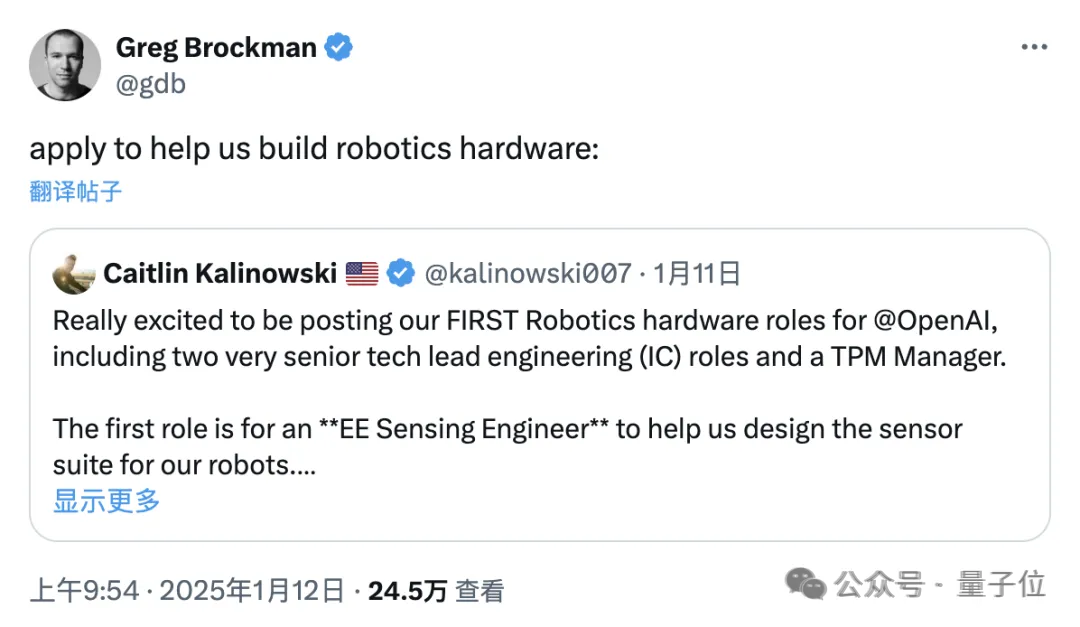Click the main post text about robotics hardware

point(314,149)
